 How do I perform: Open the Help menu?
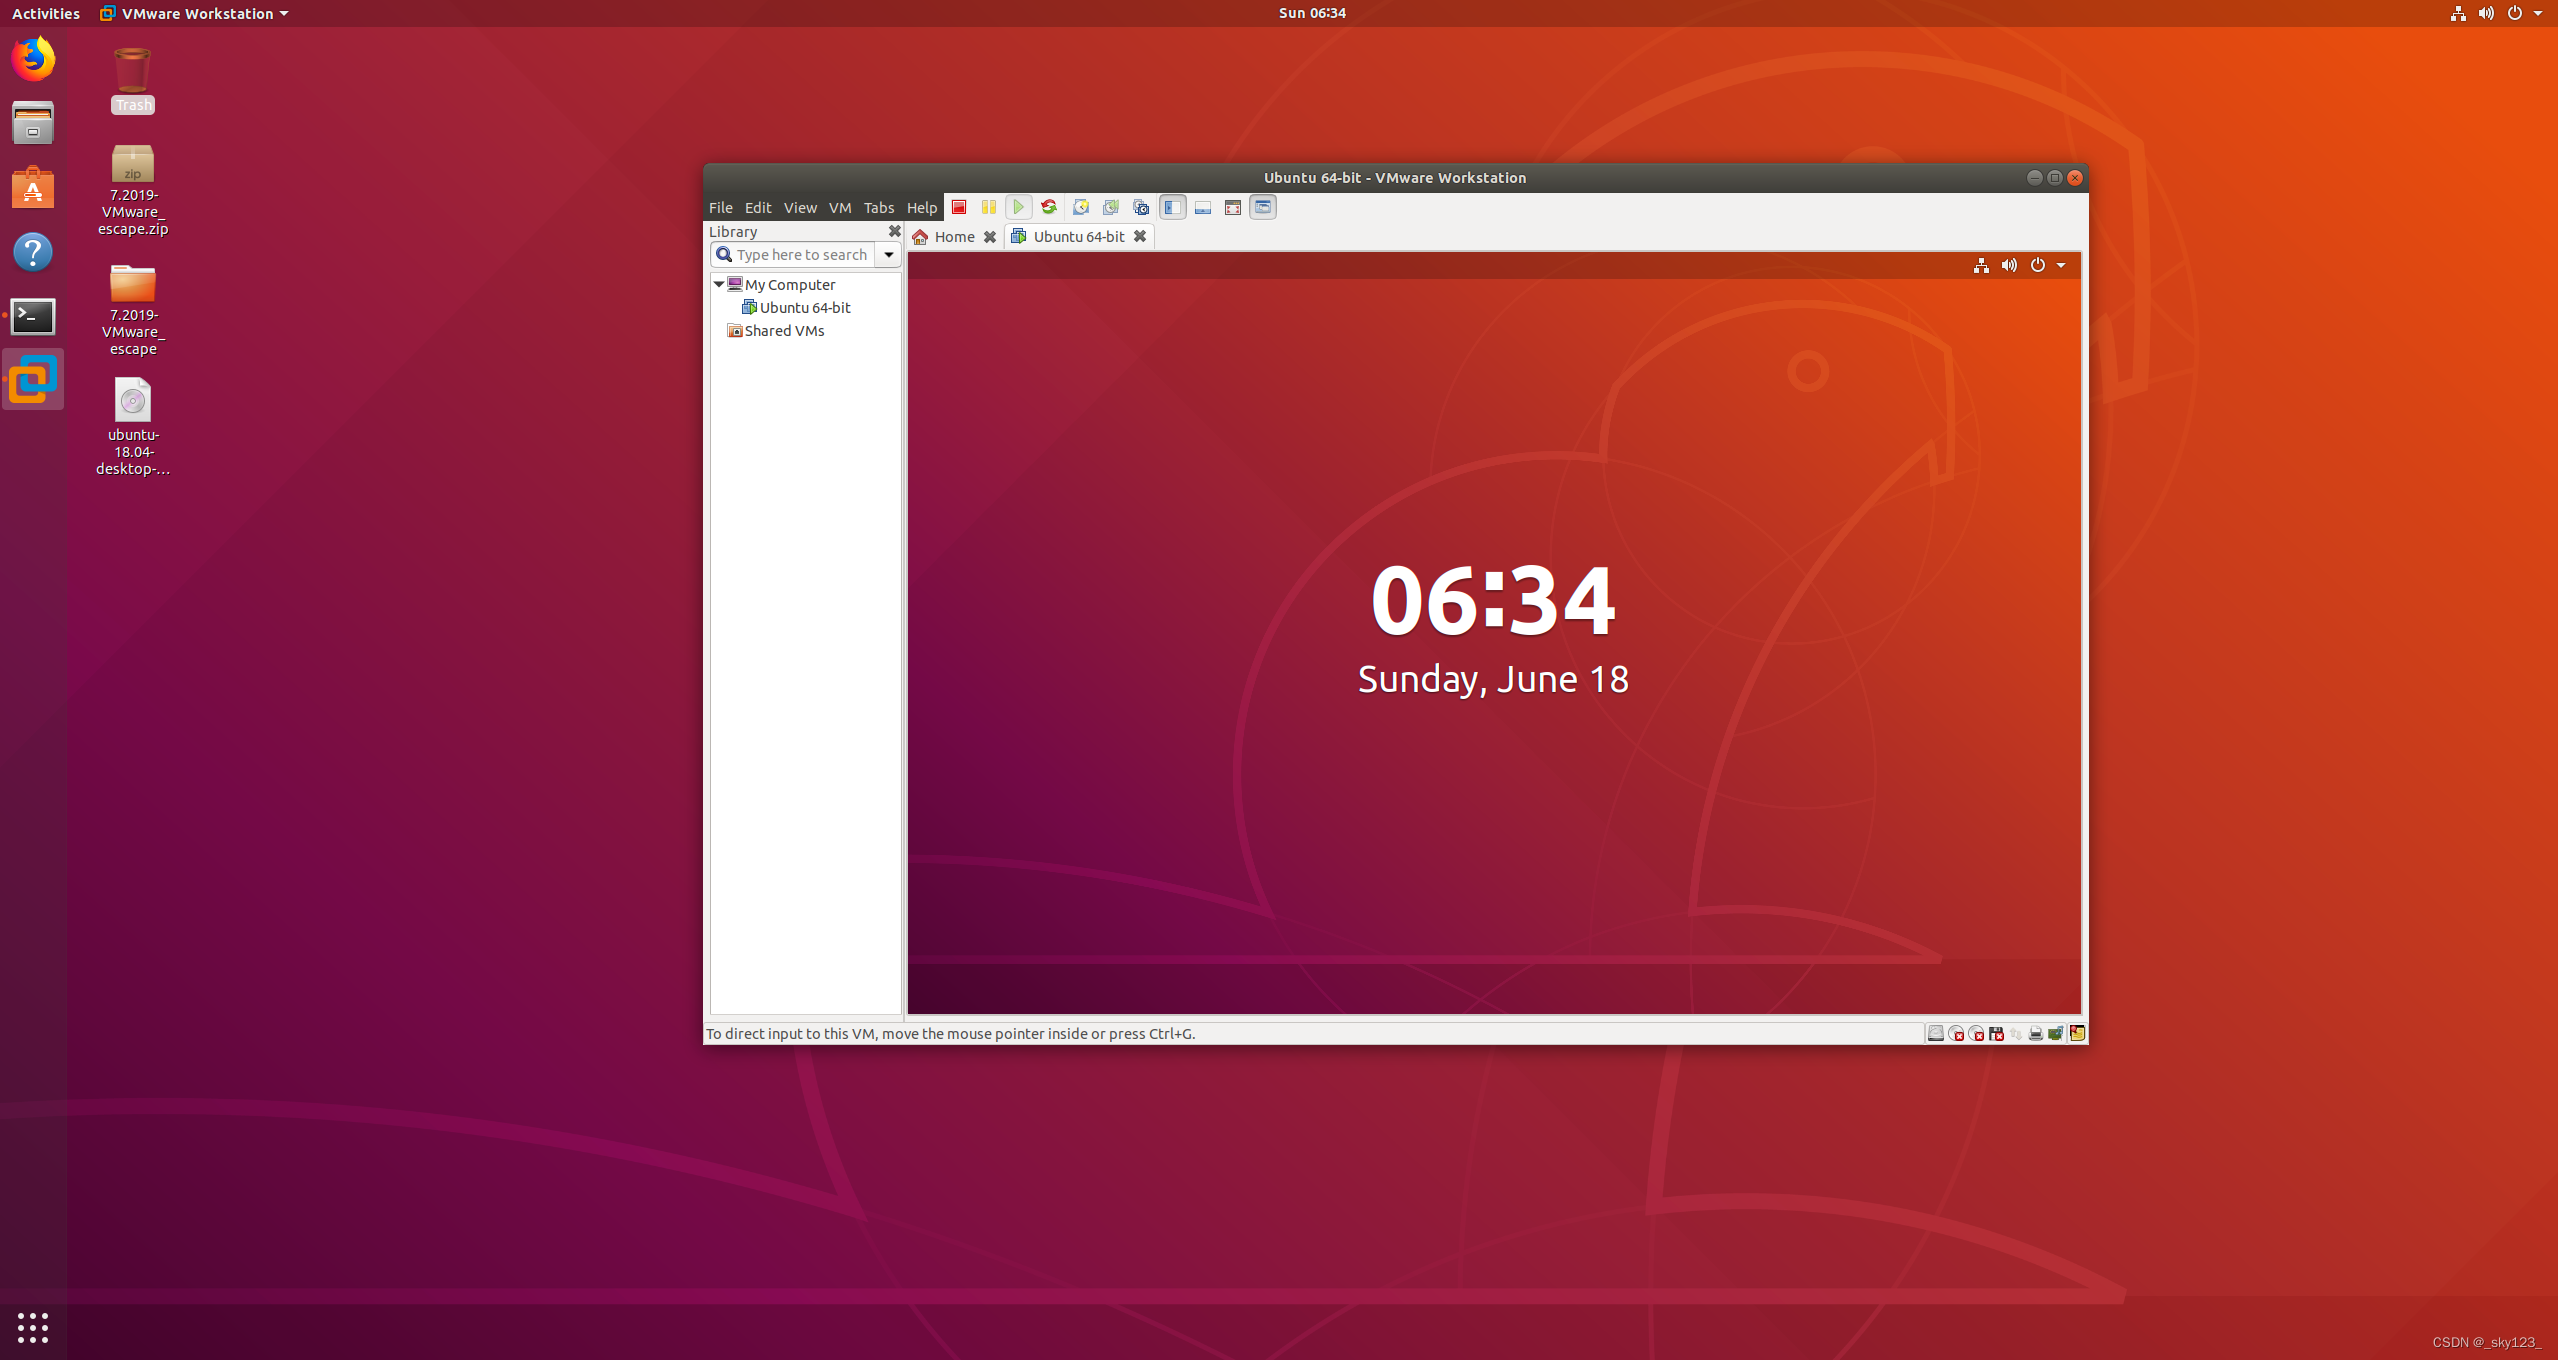pyautogui.click(x=922, y=207)
